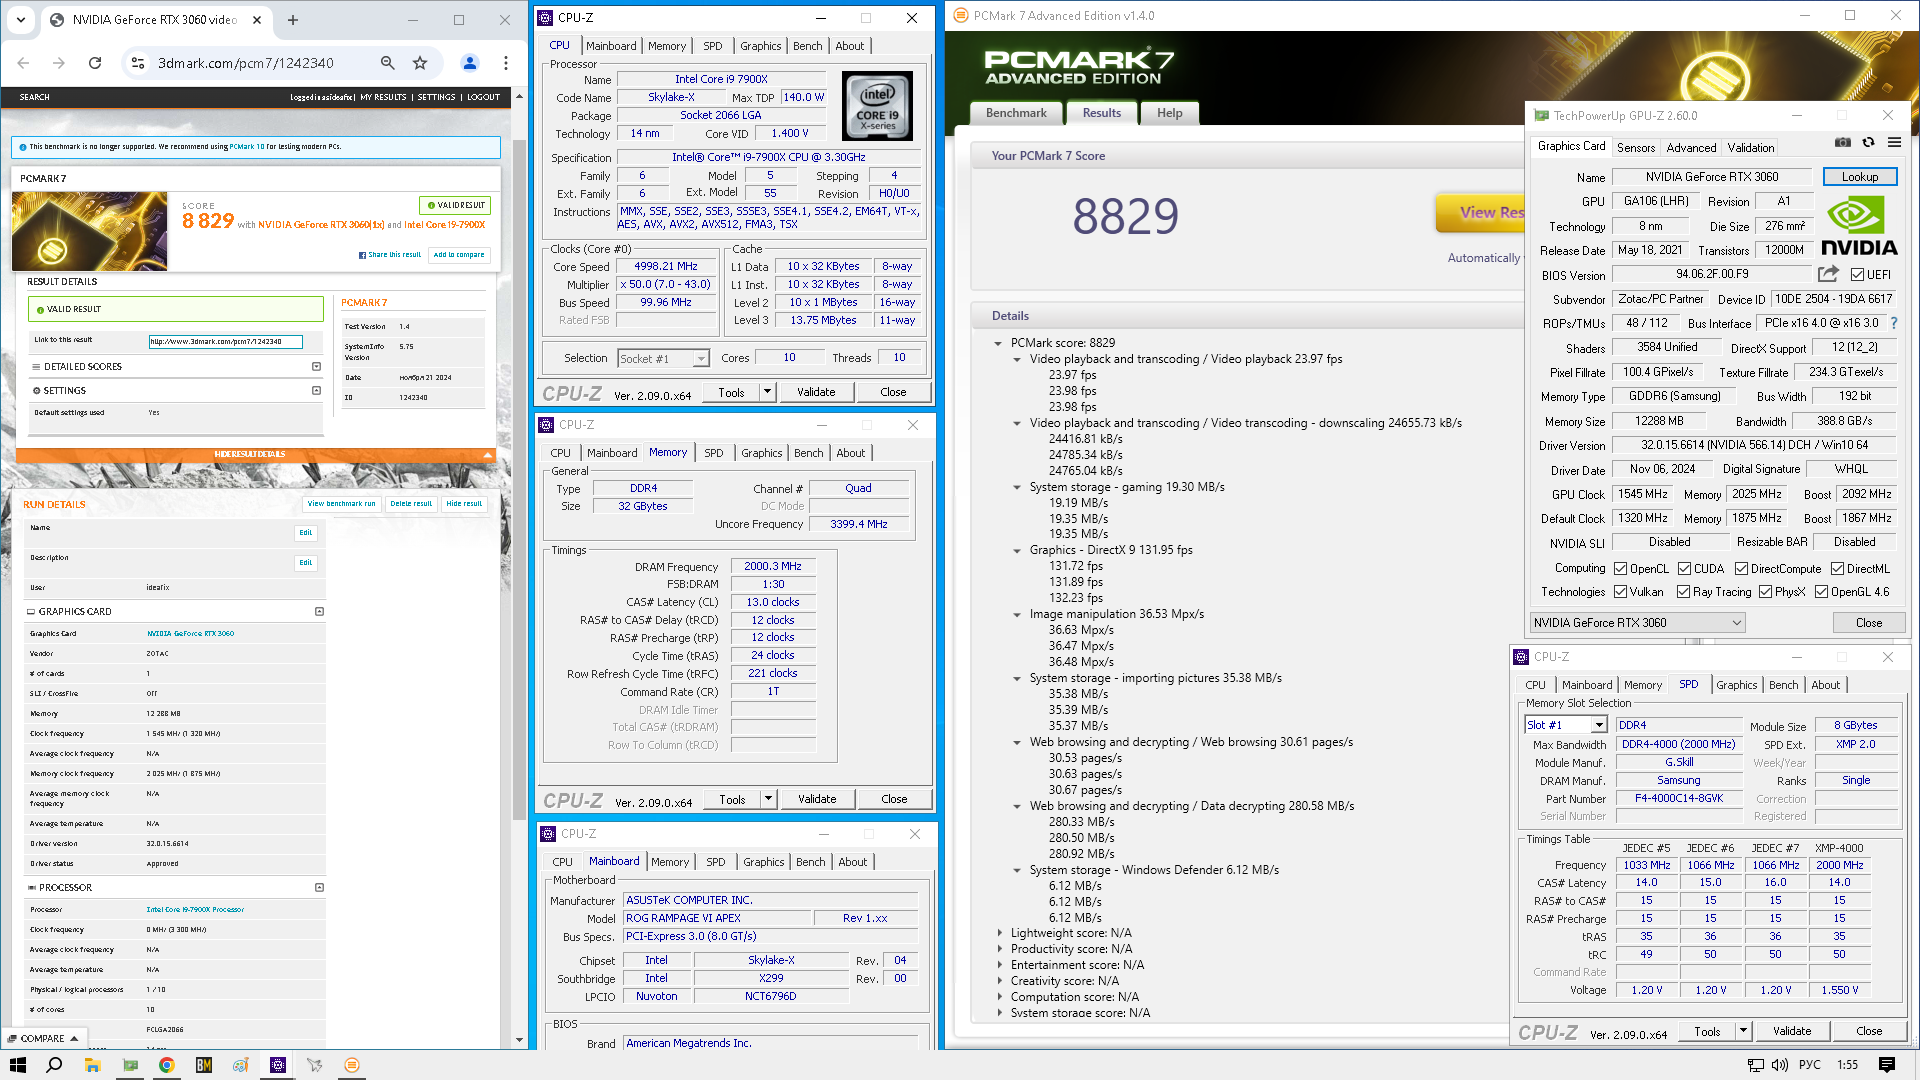The width and height of the screenshot is (1920, 1080).
Task: Open the Chrome taskbar icon
Action: [167, 1065]
